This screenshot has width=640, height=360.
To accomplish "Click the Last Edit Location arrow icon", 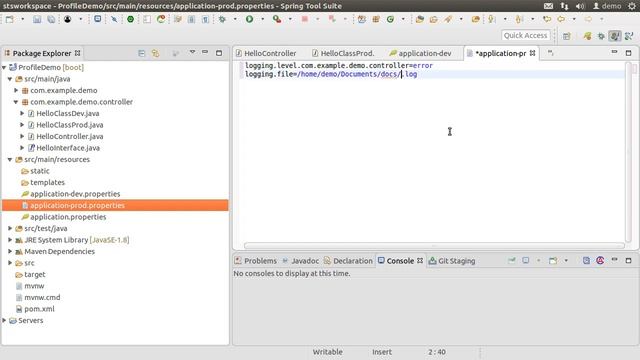I will pyautogui.click(x=547, y=19).
